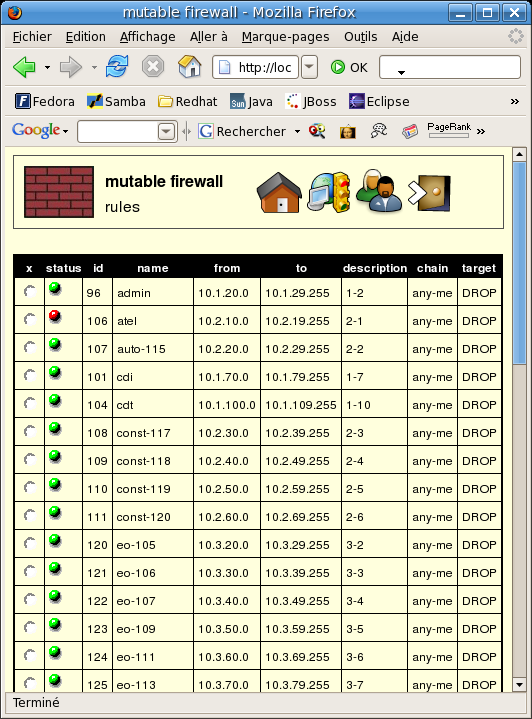Open the house home icon in firewall header
532x719 pixels.
(279, 193)
